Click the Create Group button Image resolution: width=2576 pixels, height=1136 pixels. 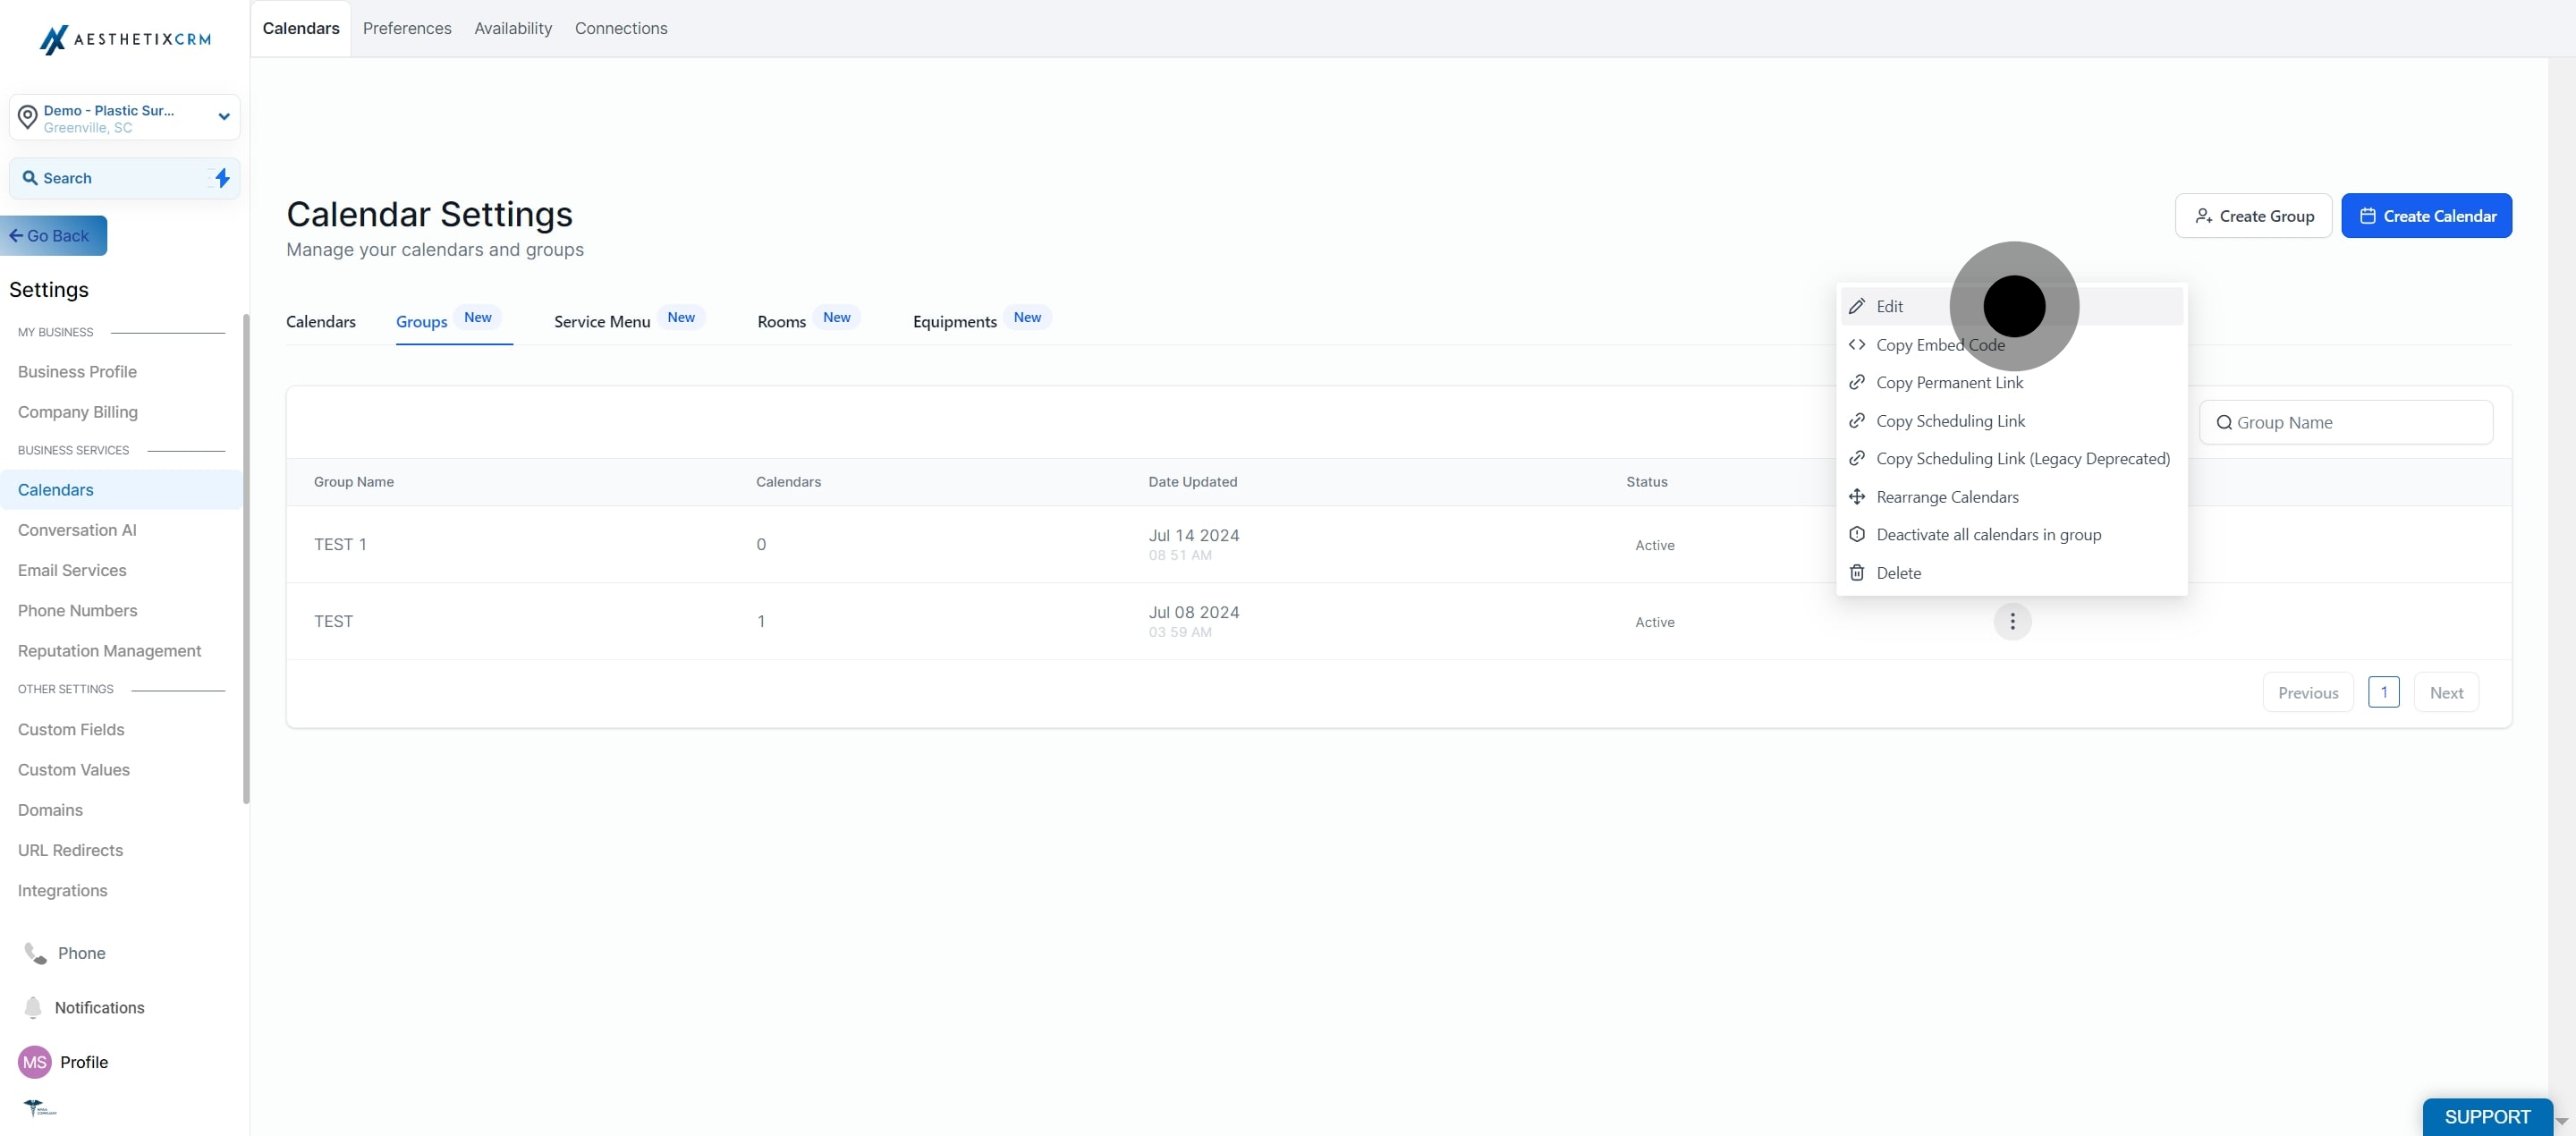(2253, 216)
